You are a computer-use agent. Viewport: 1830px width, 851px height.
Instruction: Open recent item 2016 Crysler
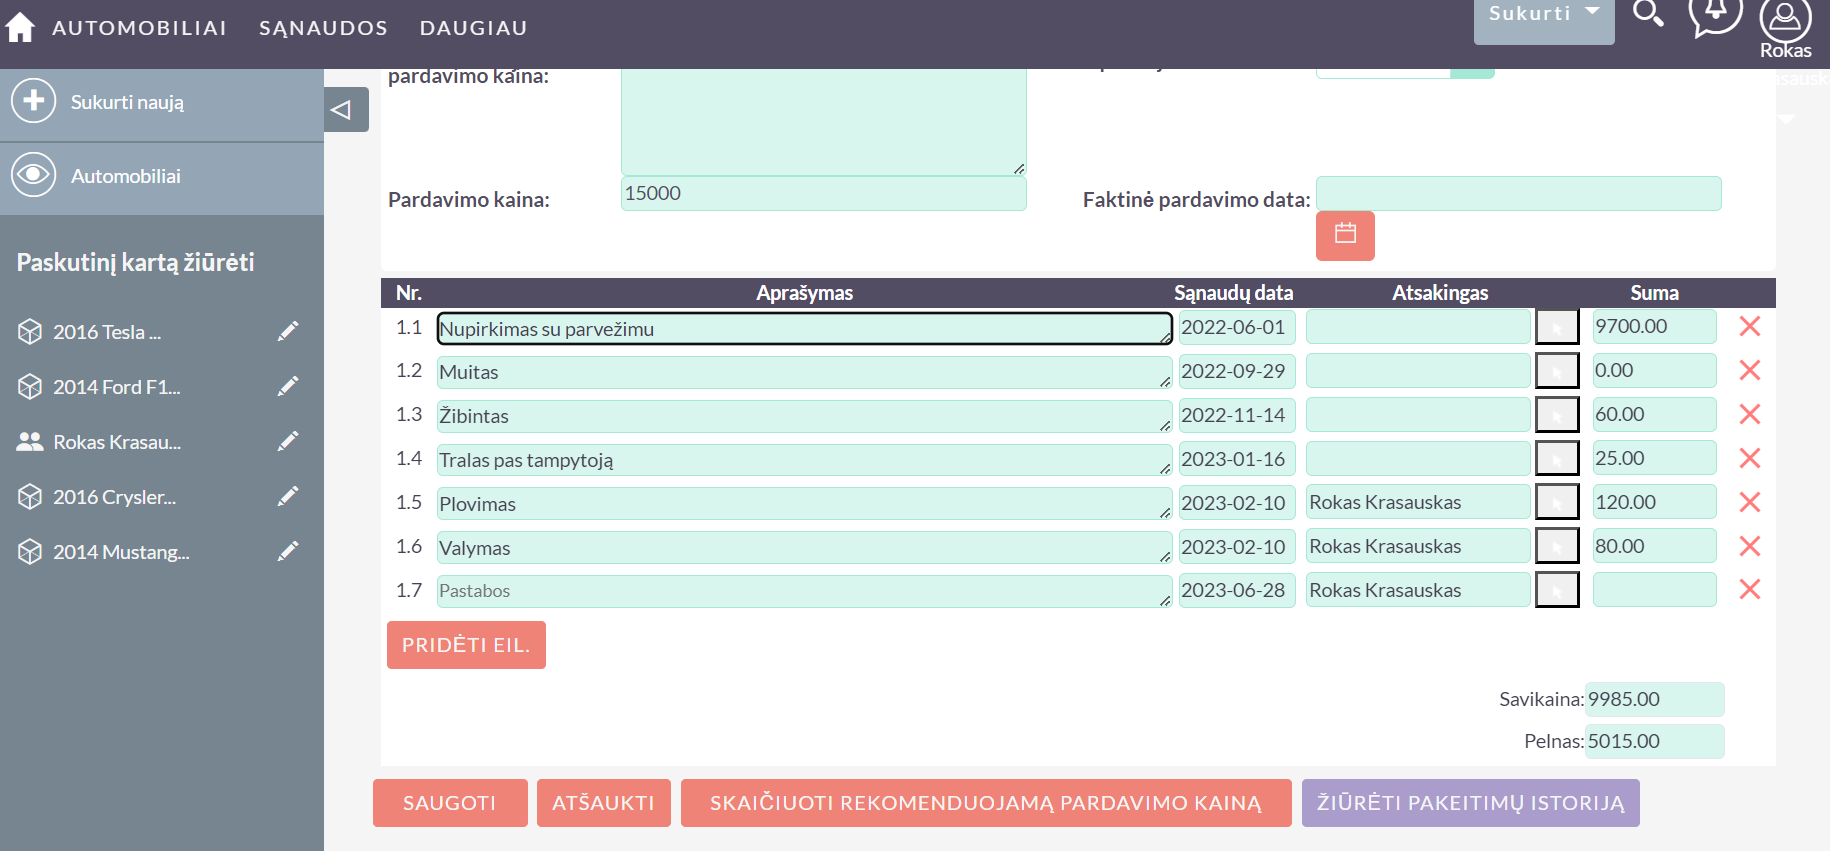point(114,497)
